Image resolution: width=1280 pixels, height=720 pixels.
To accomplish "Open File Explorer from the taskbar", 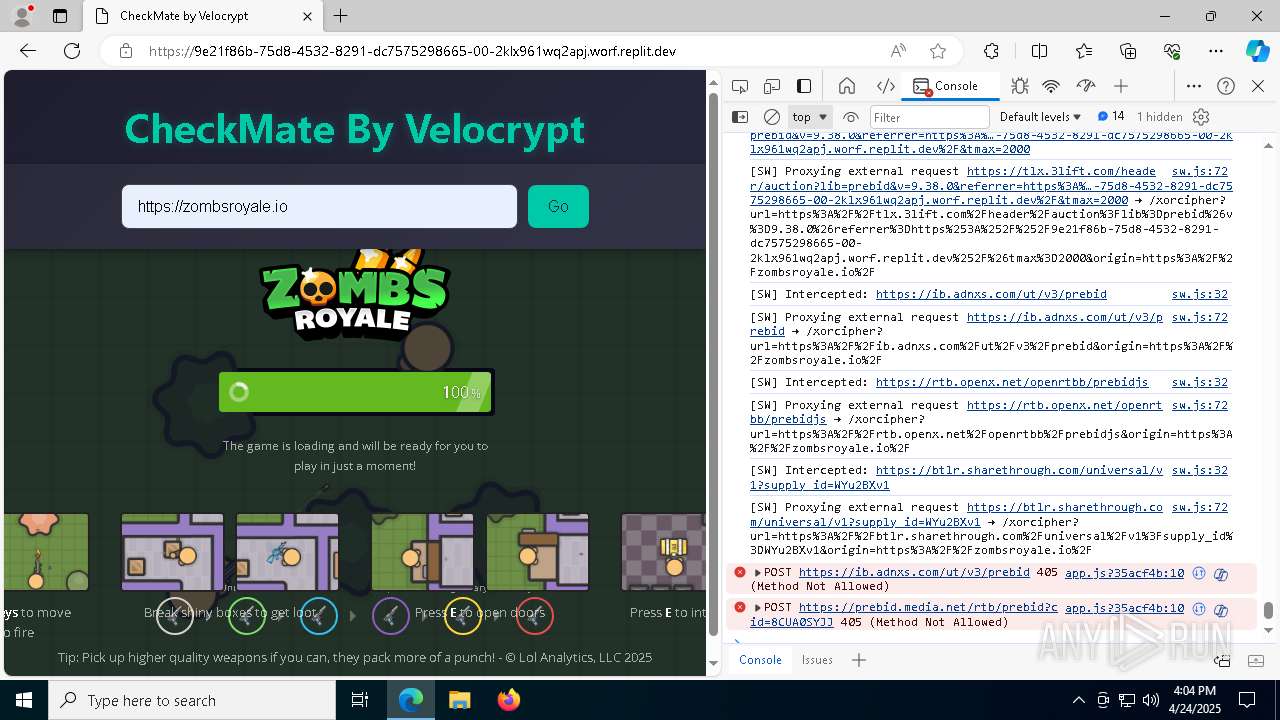I will click(x=459, y=700).
